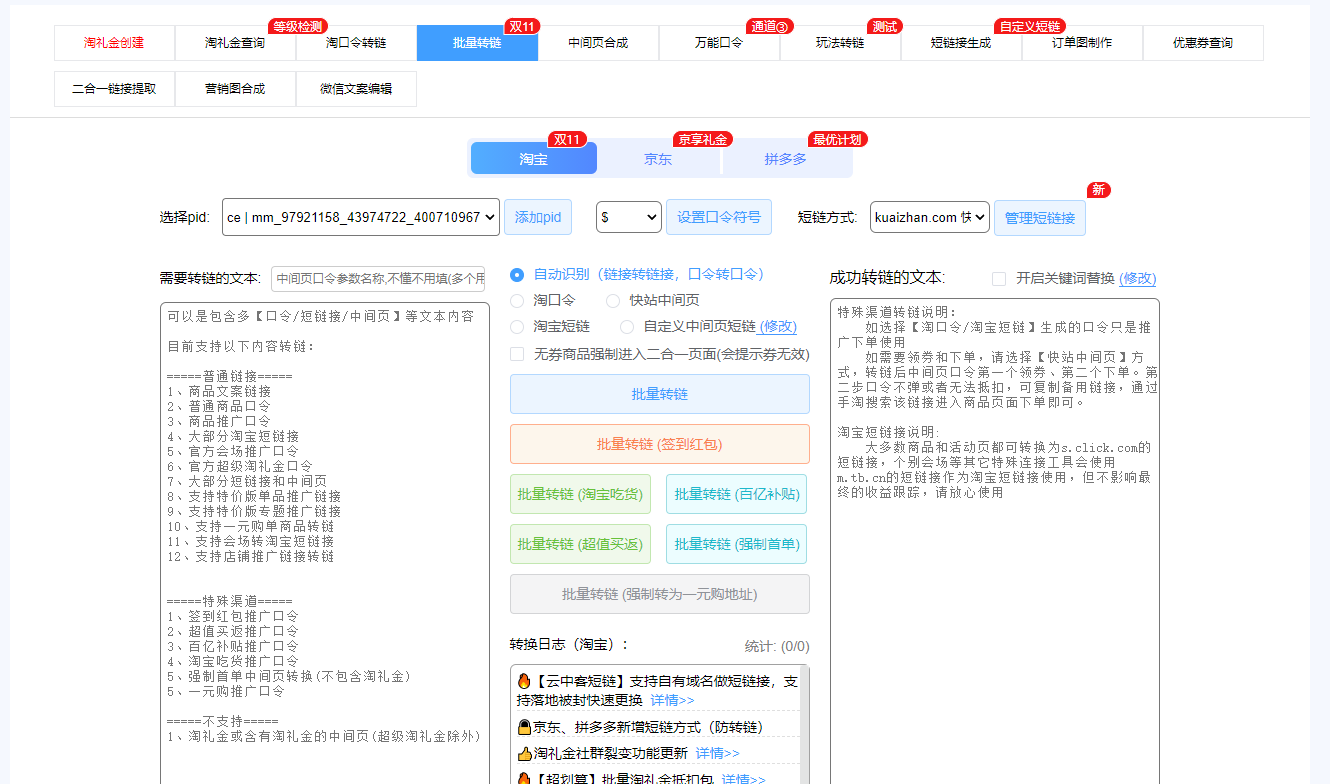This screenshot has width=1330, height=784.
Task: Click 修改 link next to 自定义中间页短链
Action: click(778, 326)
